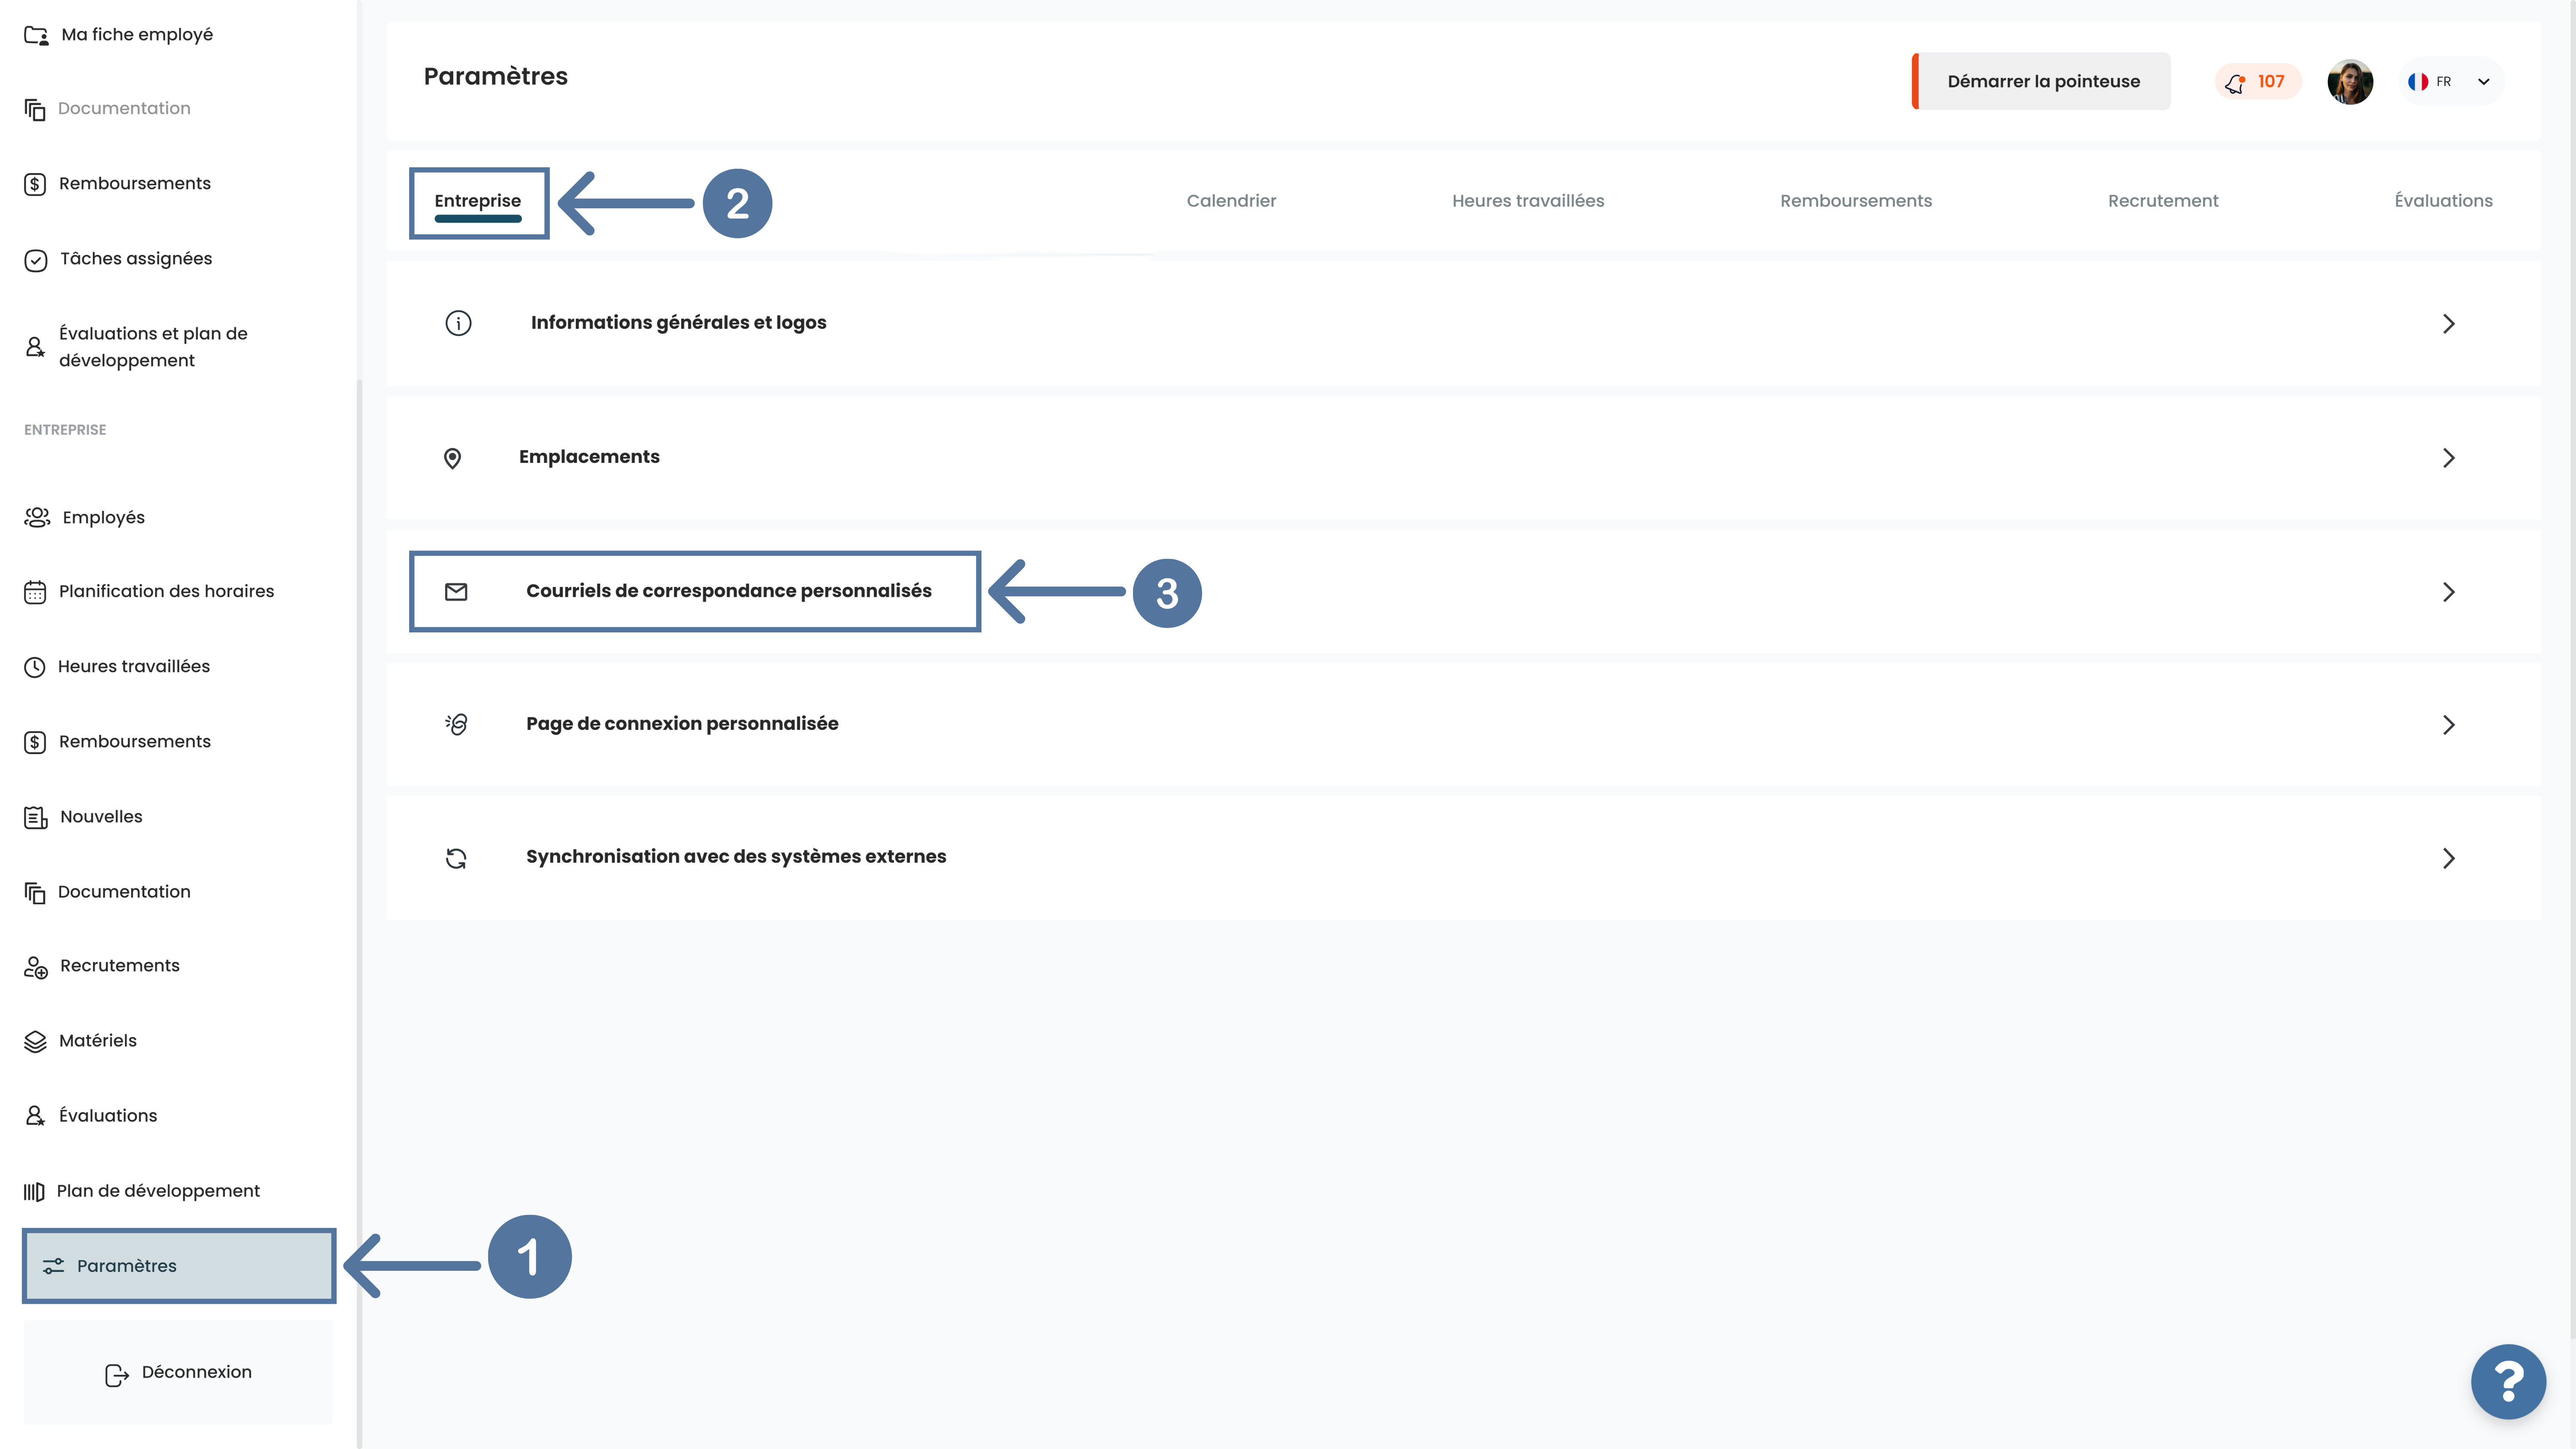The width and height of the screenshot is (2576, 1449).
Task: Click the Évaluations et plan de développement icon
Action: [35, 347]
